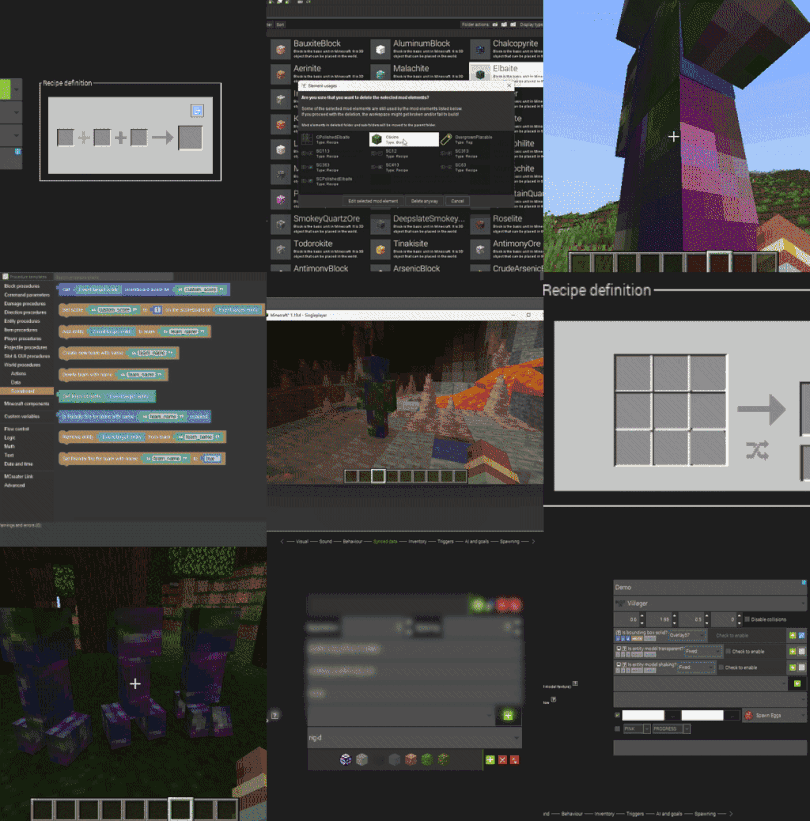
Task: Click top-left slot of crafting grid
Action: 633,373
